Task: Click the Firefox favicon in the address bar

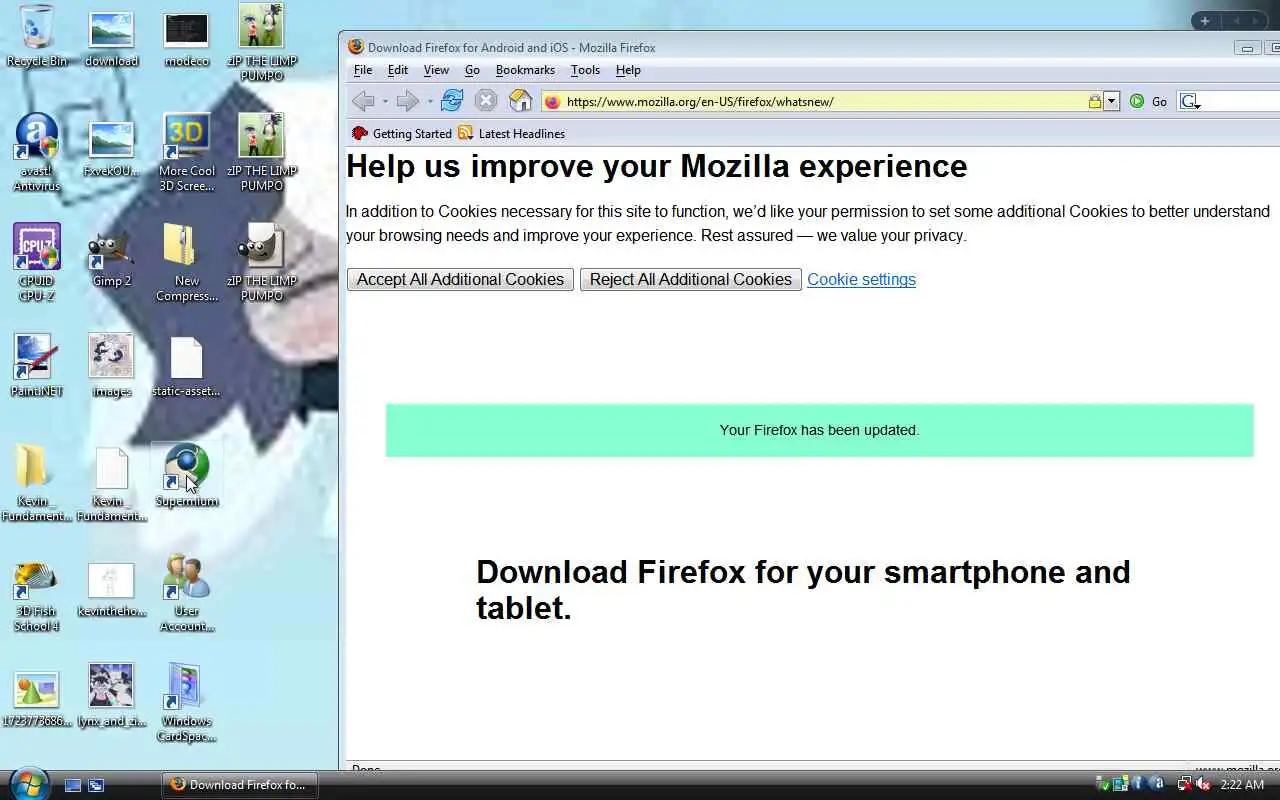Action: pos(553,101)
